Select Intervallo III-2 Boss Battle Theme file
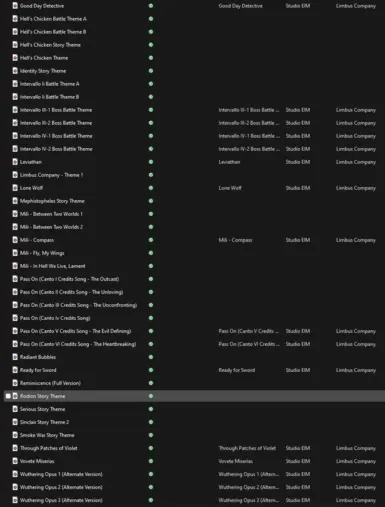This screenshot has height=507, width=385. [56, 123]
